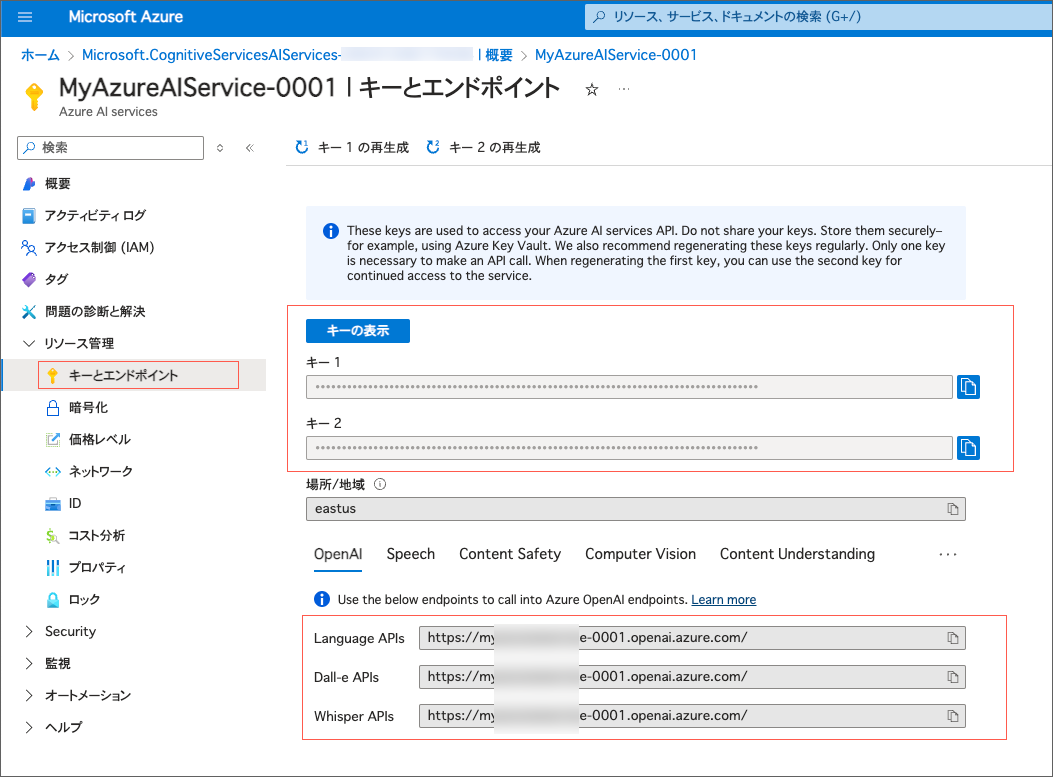This screenshot has width=1053, height=777.
Task: Click the eastus region field
Action: 636,509
